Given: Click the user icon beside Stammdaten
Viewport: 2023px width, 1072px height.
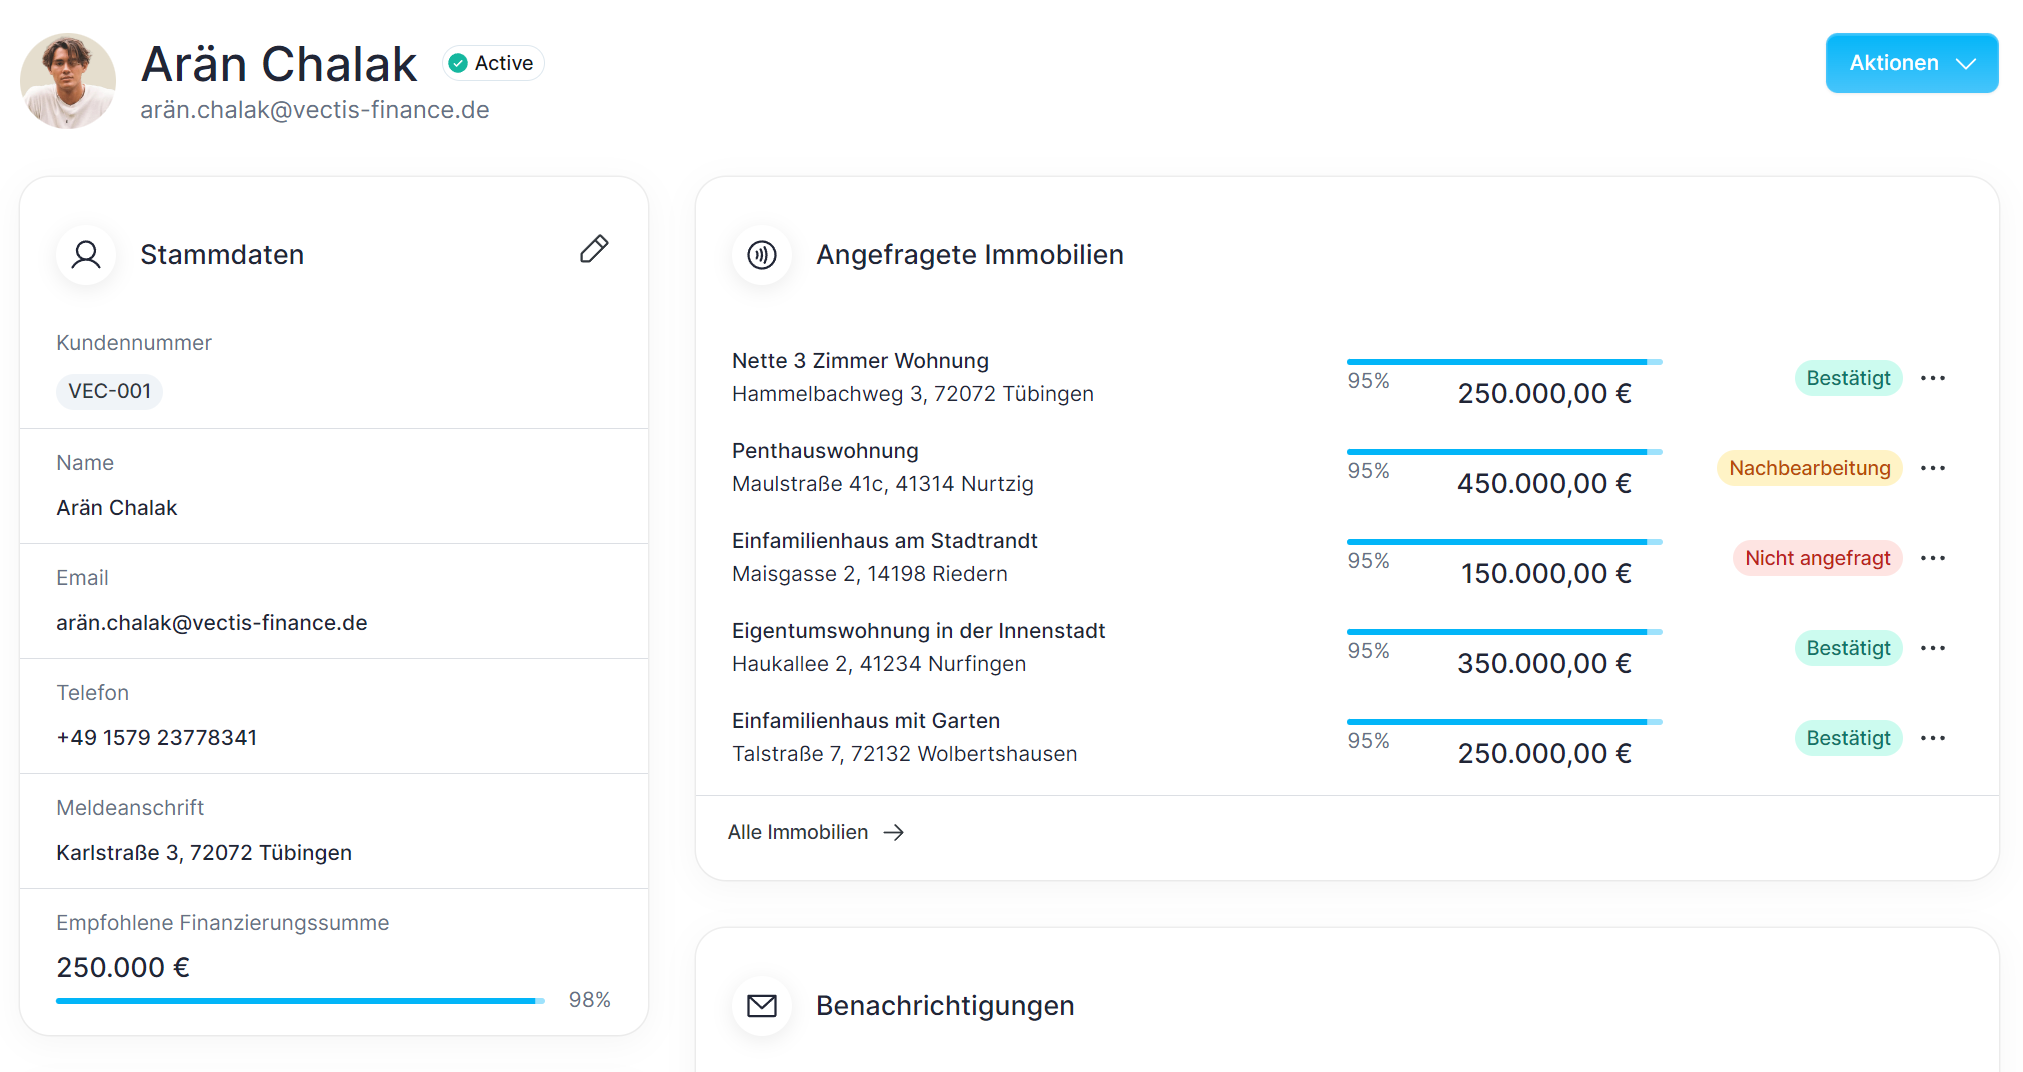Looking at the screenshot, I should (86, 255).
